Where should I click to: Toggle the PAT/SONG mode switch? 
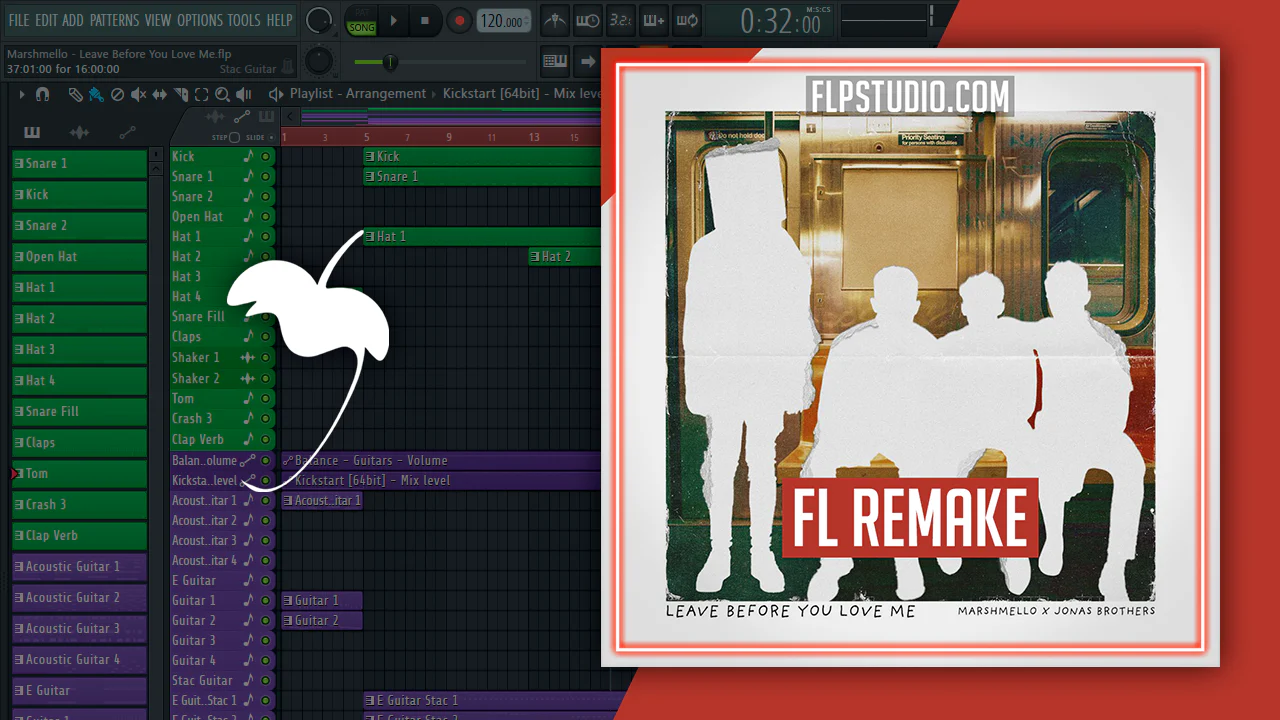361,21
